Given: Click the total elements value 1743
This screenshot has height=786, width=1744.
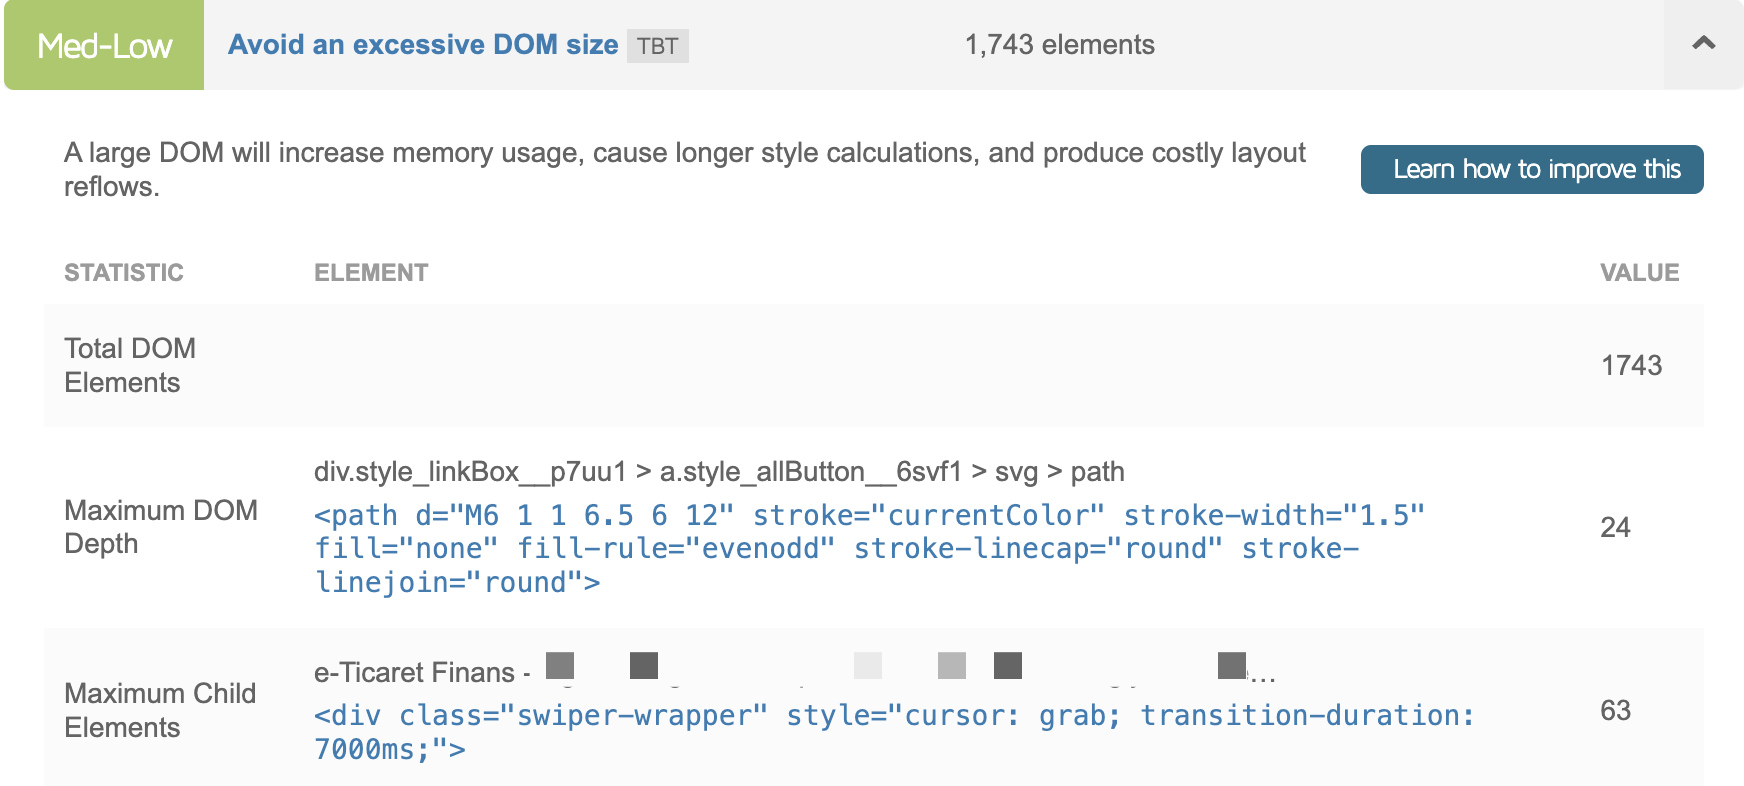Looking at the screenshot, I should (1631, 365).
